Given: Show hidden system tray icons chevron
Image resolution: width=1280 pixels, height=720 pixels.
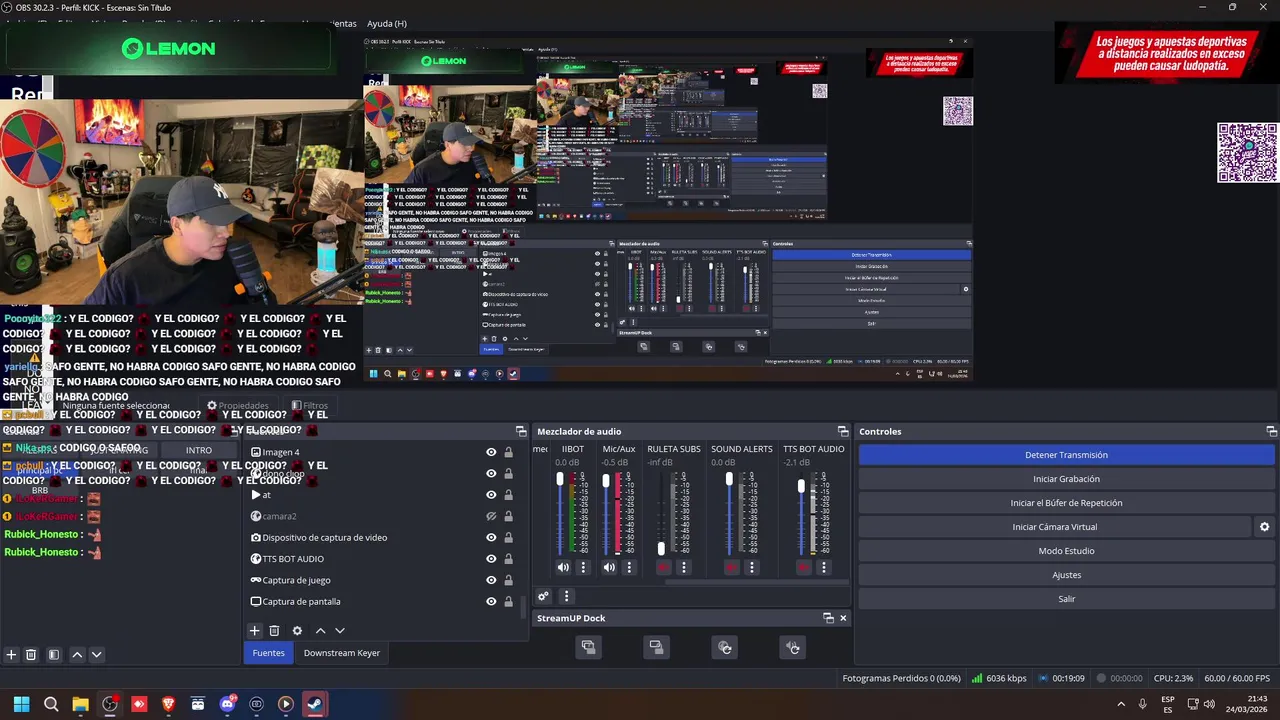Looking at the screenshot, I should [1120, 704].
